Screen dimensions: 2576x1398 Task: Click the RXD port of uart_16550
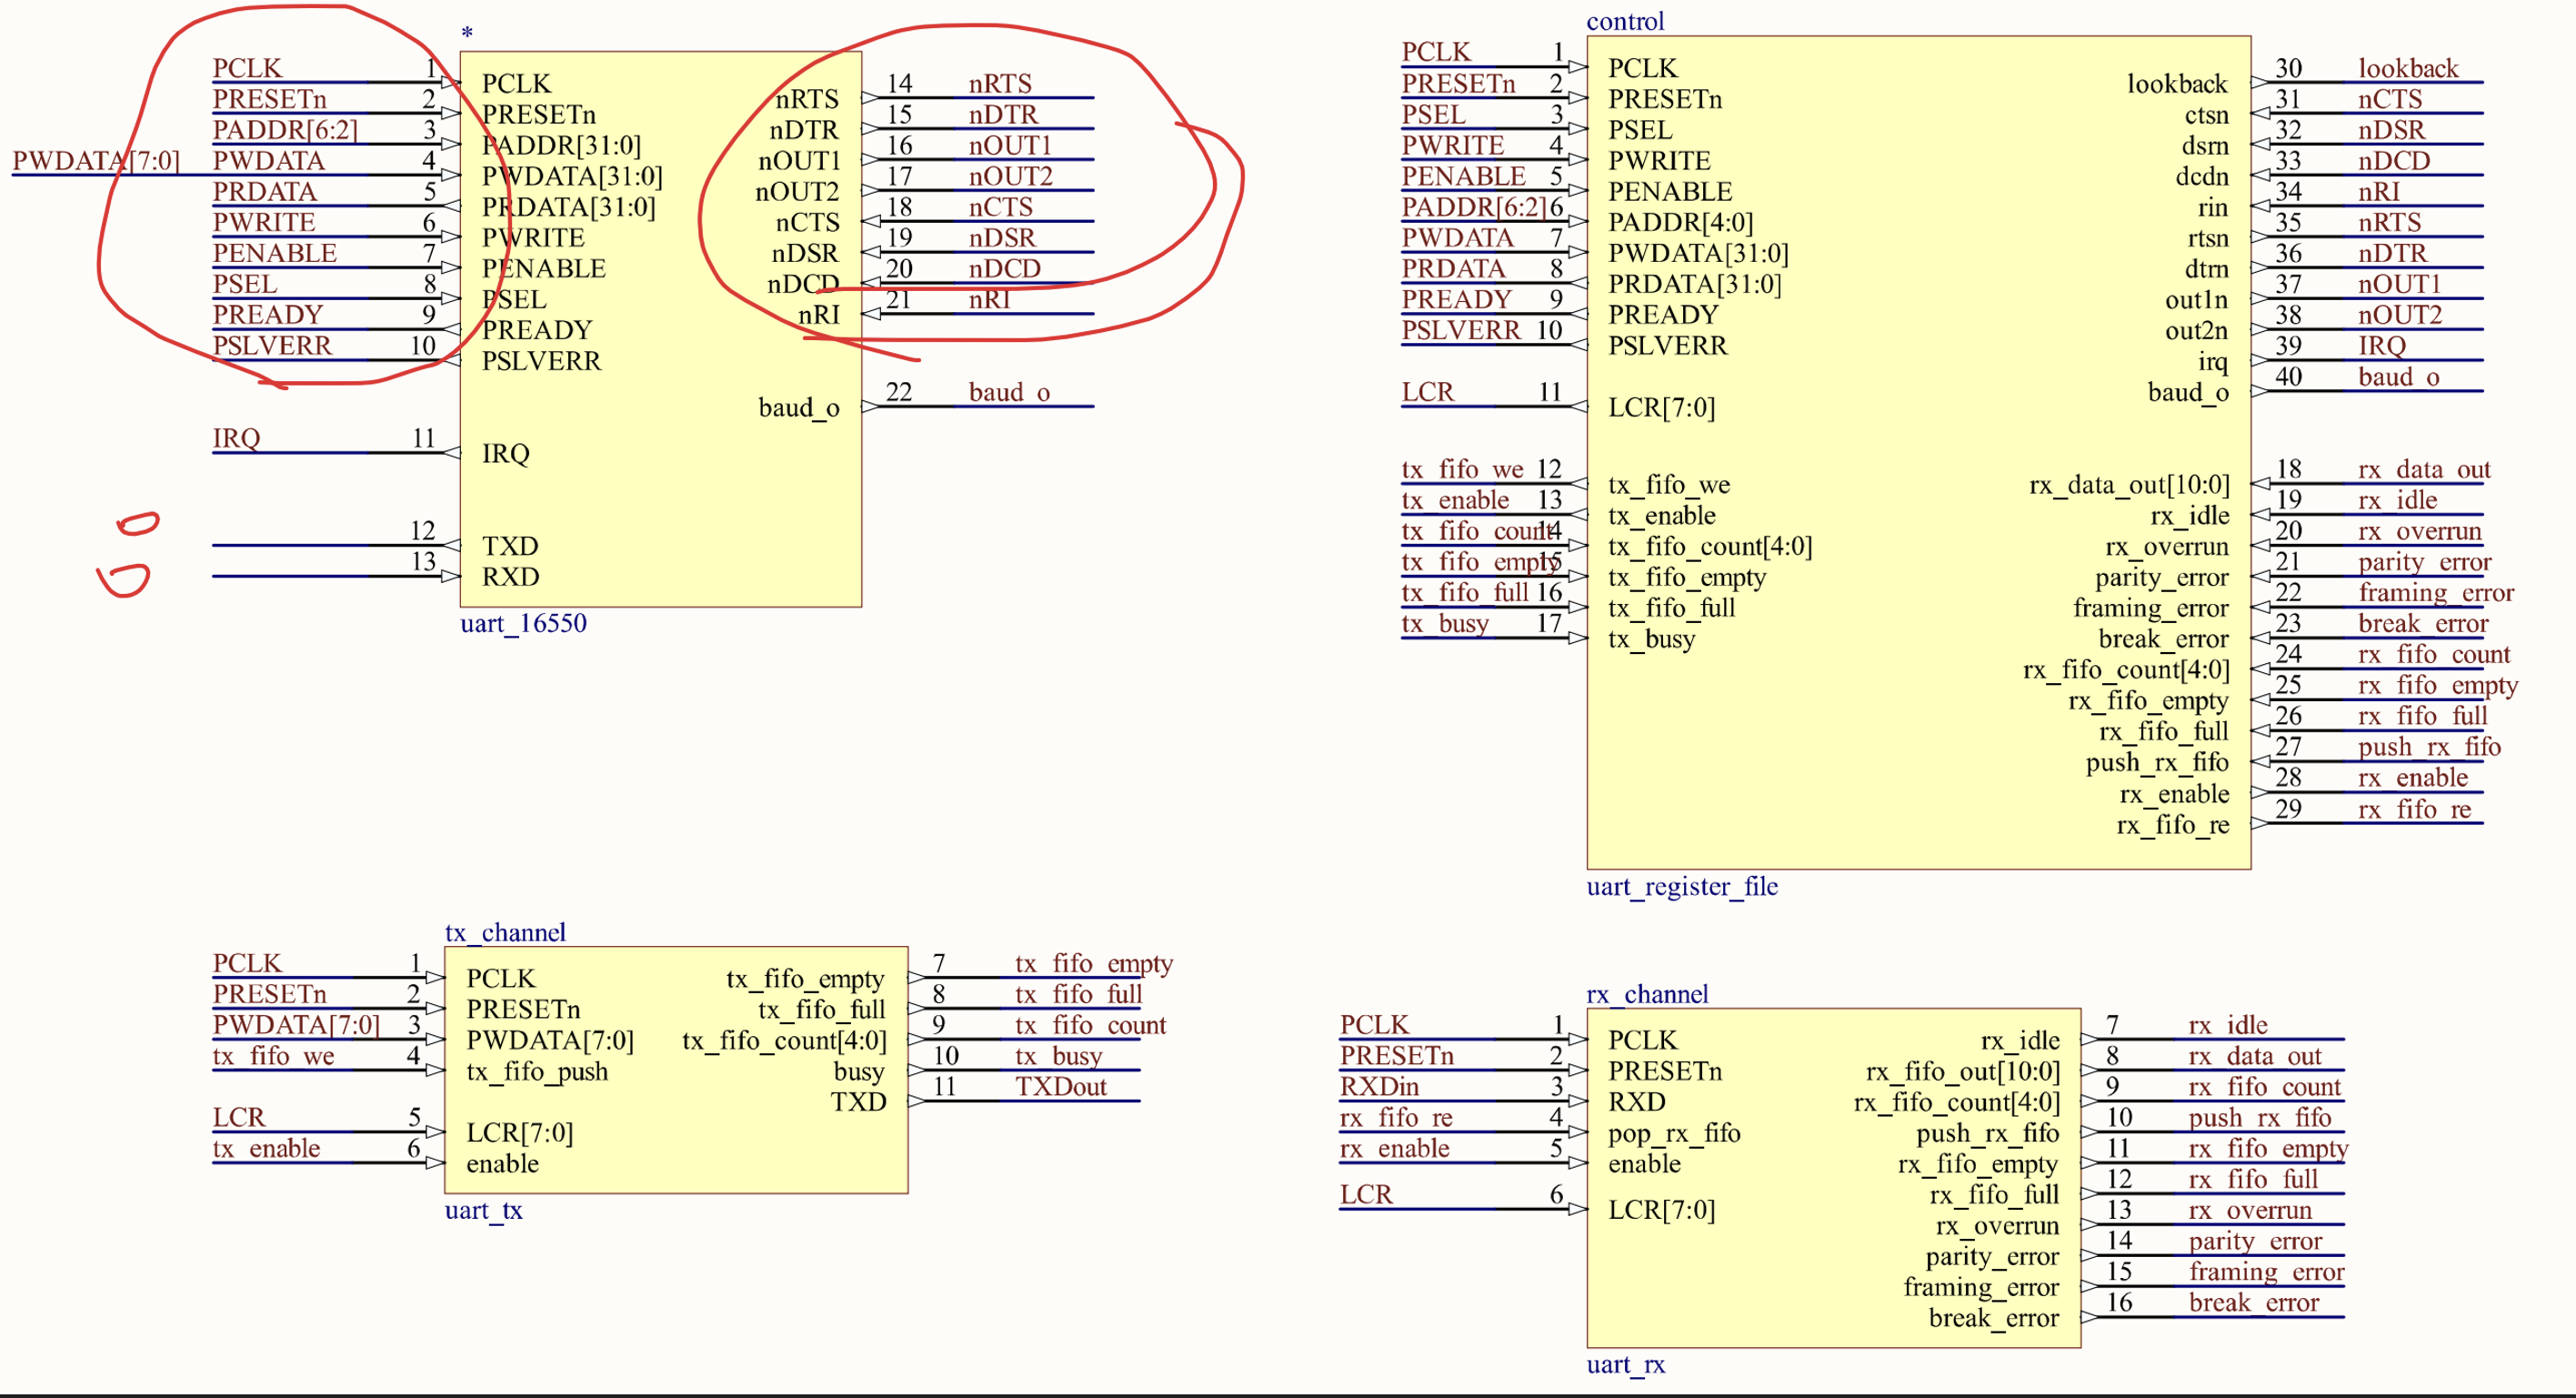(510, 577)
